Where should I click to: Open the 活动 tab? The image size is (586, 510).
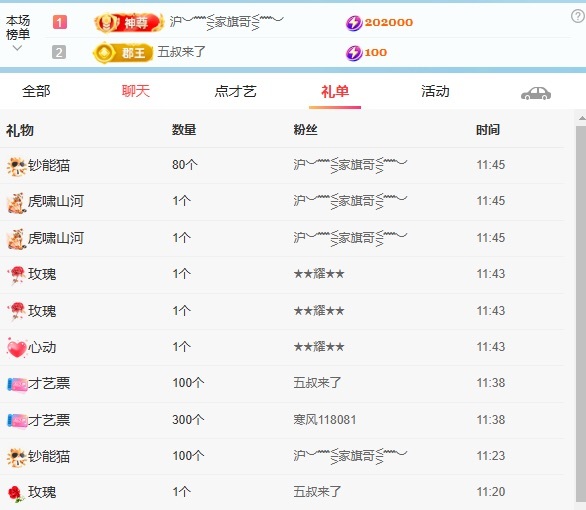[x=435, y=91]
